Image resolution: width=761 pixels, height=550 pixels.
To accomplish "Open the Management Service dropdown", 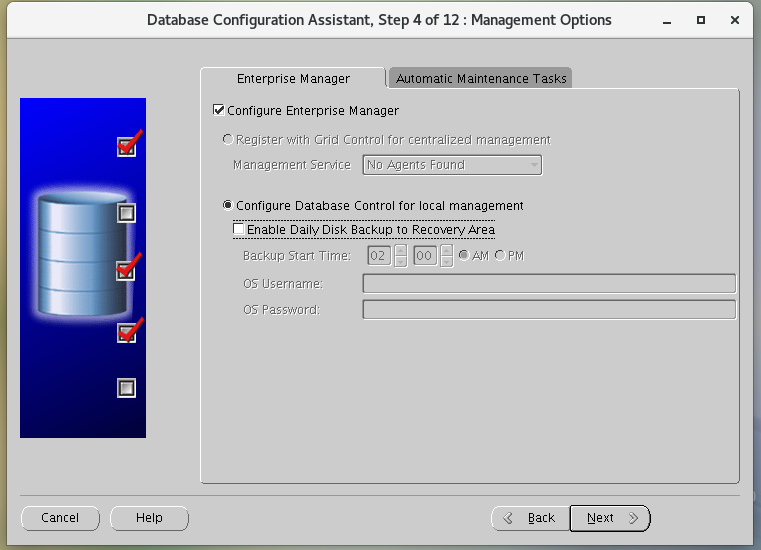I will 452,165.
